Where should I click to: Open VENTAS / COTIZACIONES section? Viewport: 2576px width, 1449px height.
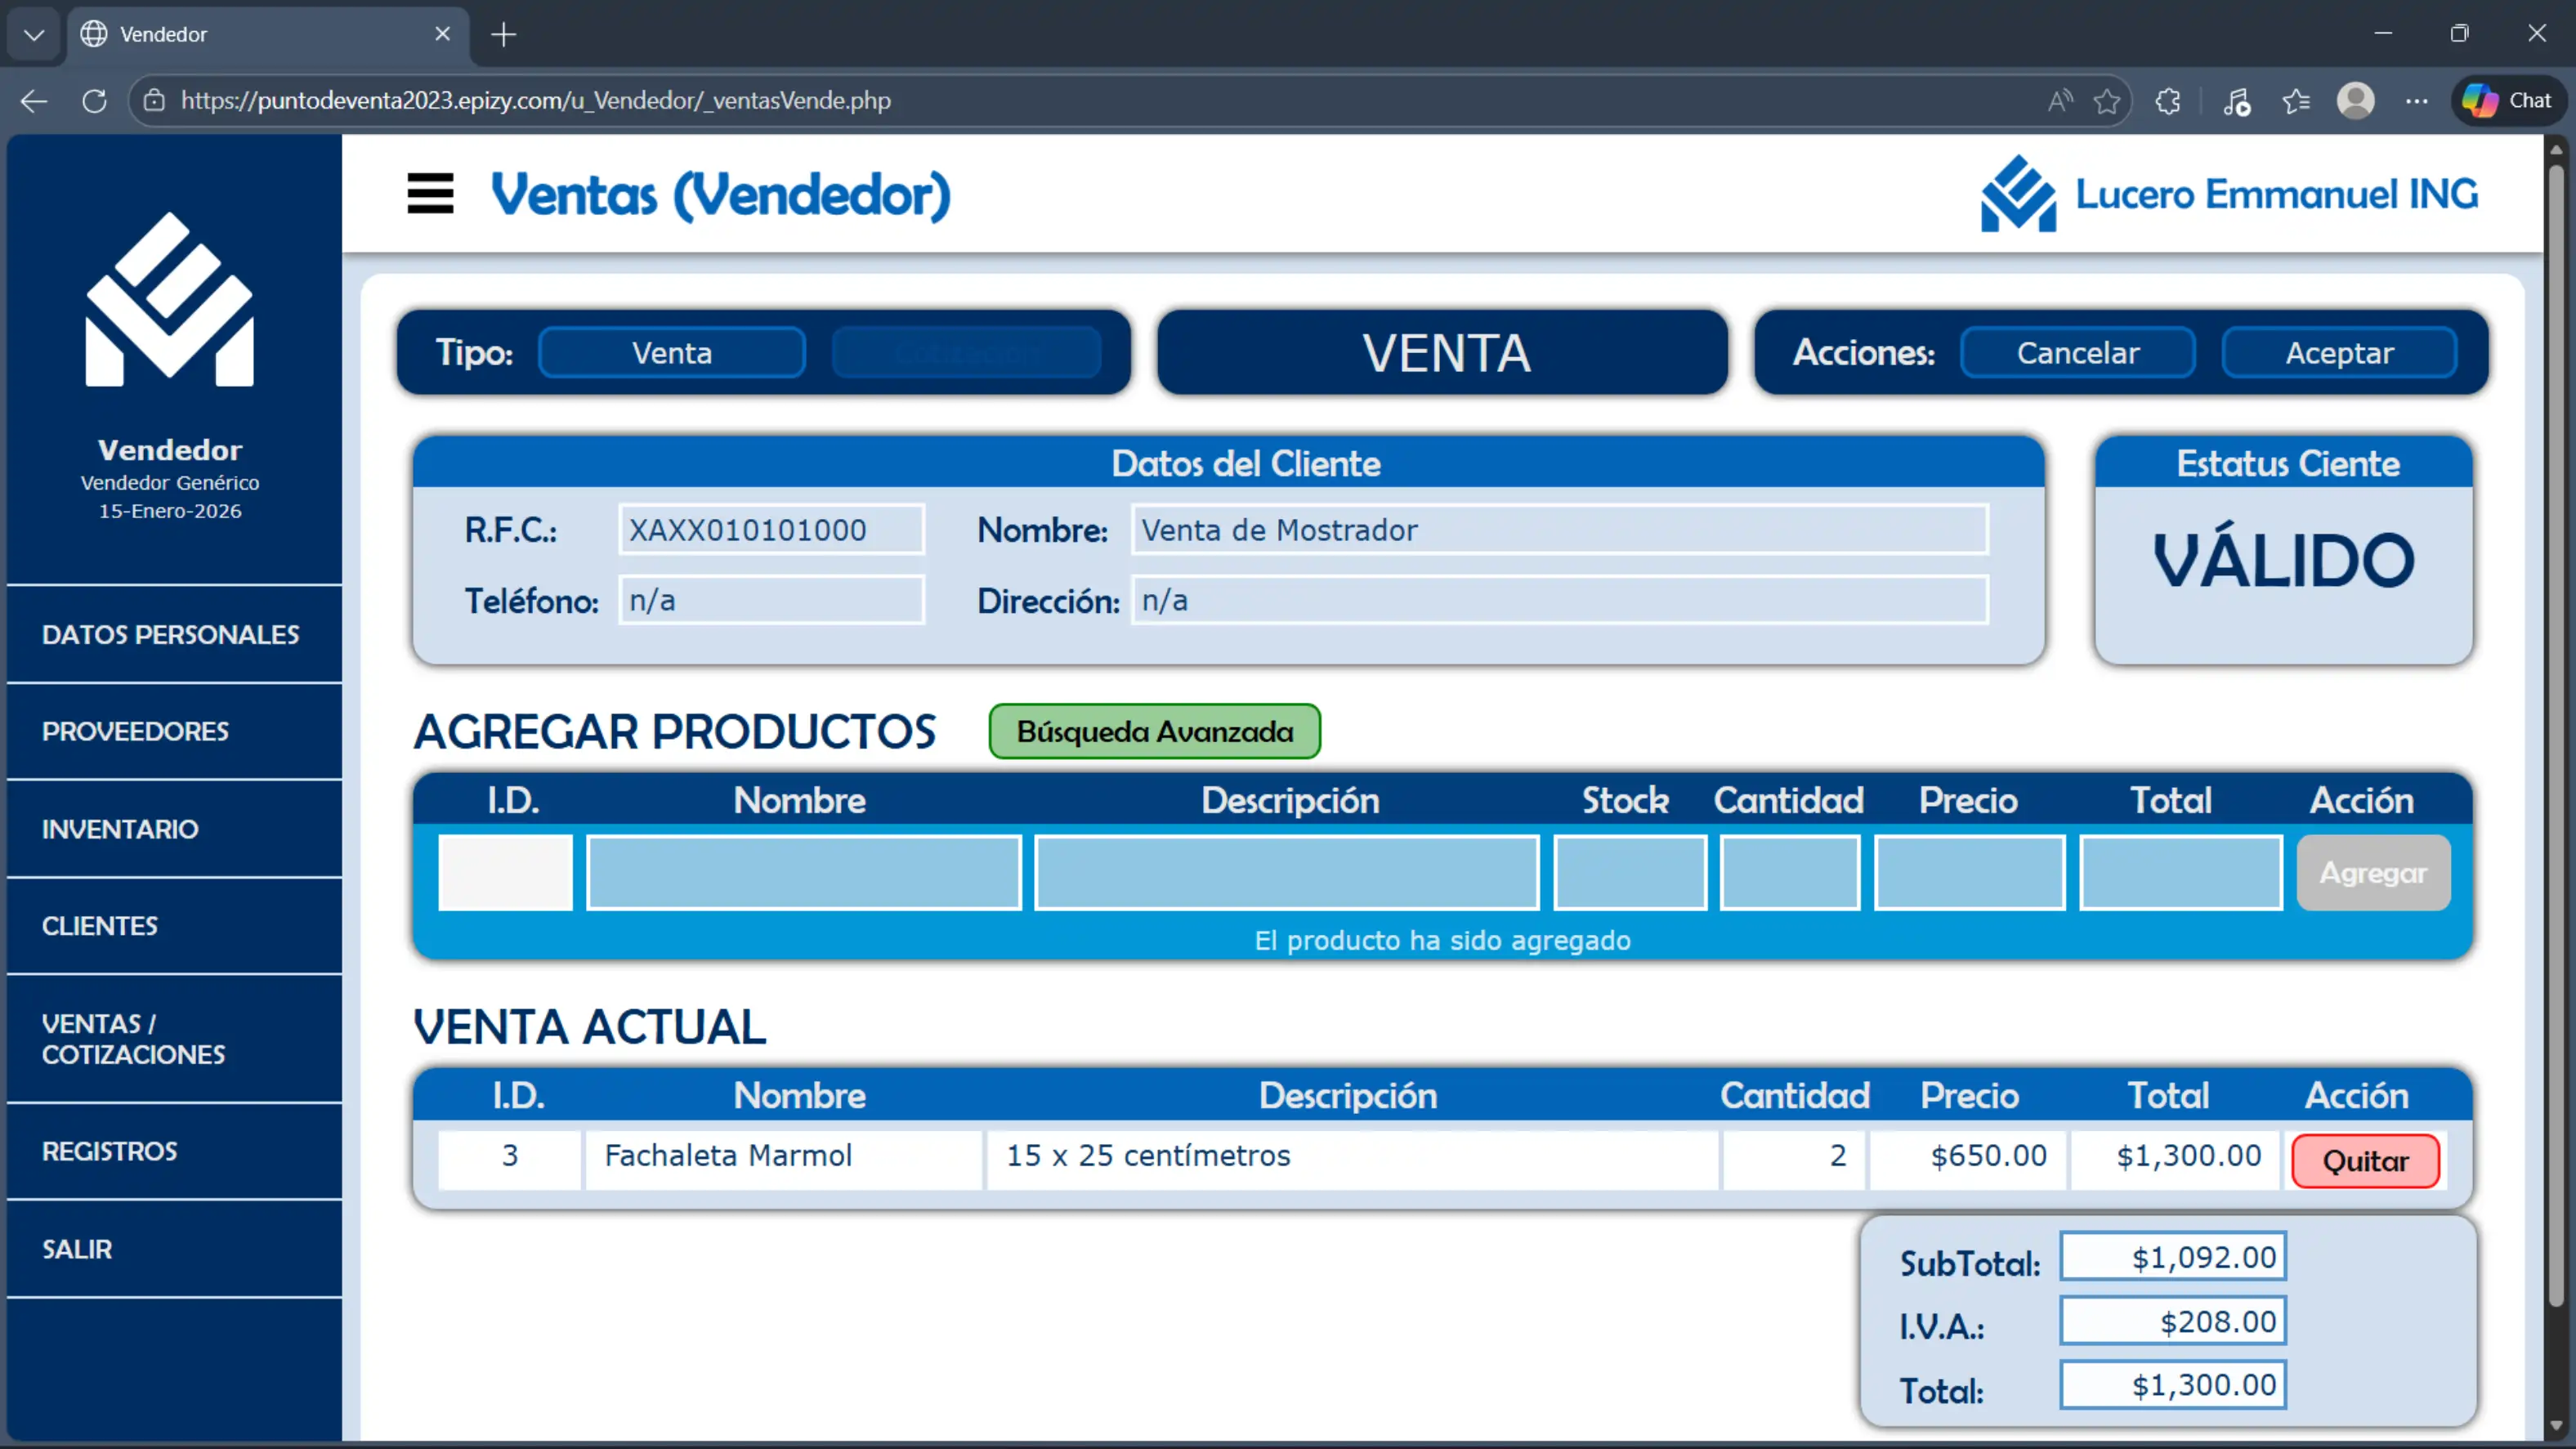click(x=134, y=1038)
